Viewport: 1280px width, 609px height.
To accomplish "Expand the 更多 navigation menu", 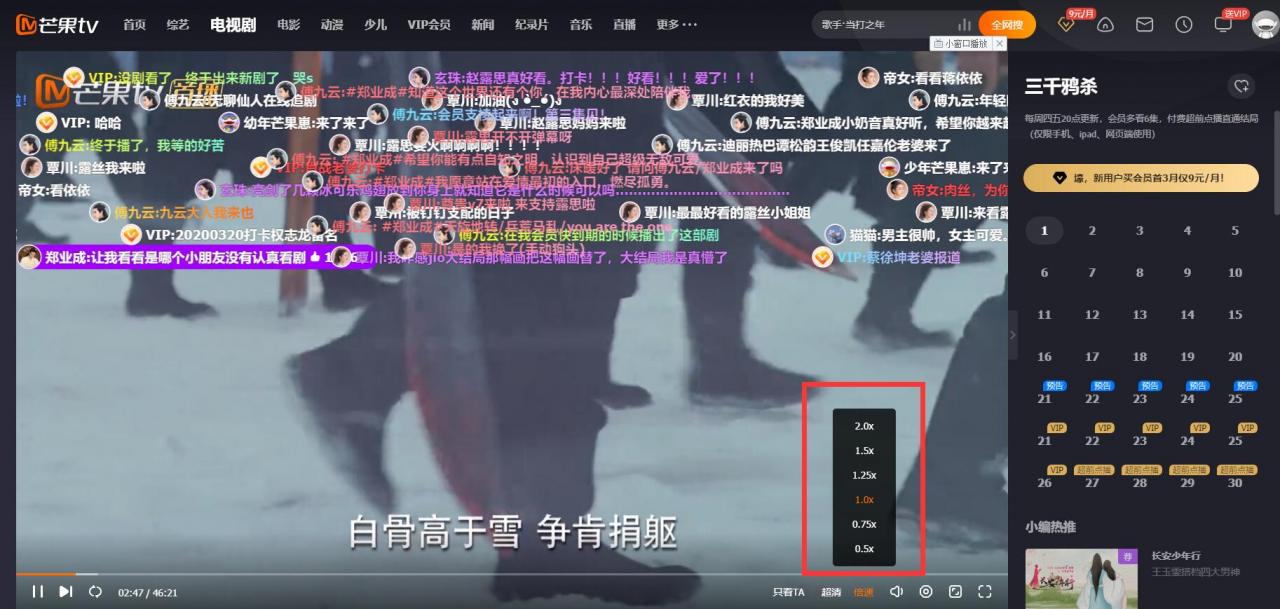I will point(676,24).
